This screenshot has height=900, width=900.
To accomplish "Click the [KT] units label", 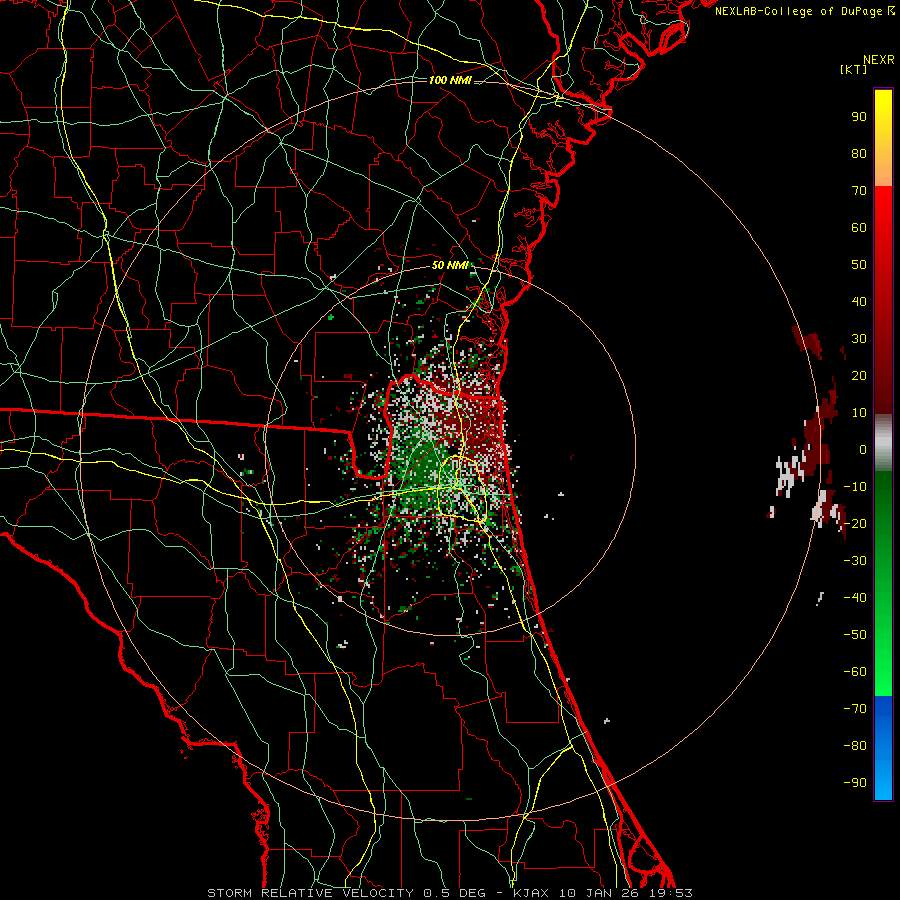I will point(854,69).
